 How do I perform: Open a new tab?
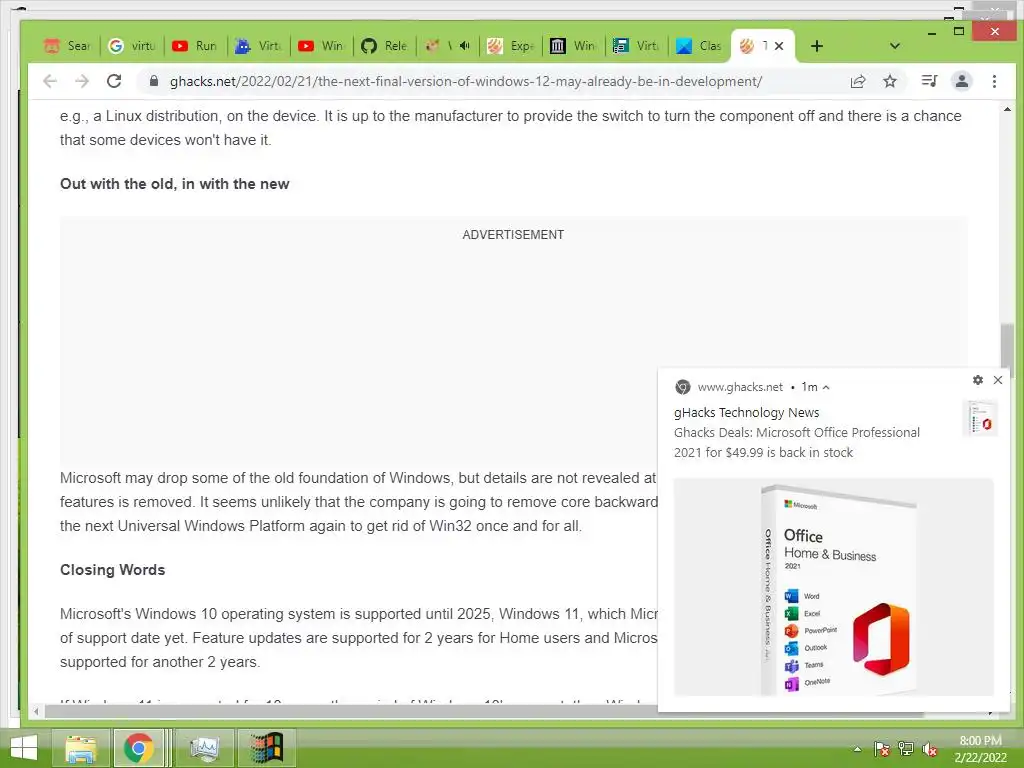point(816,46)
